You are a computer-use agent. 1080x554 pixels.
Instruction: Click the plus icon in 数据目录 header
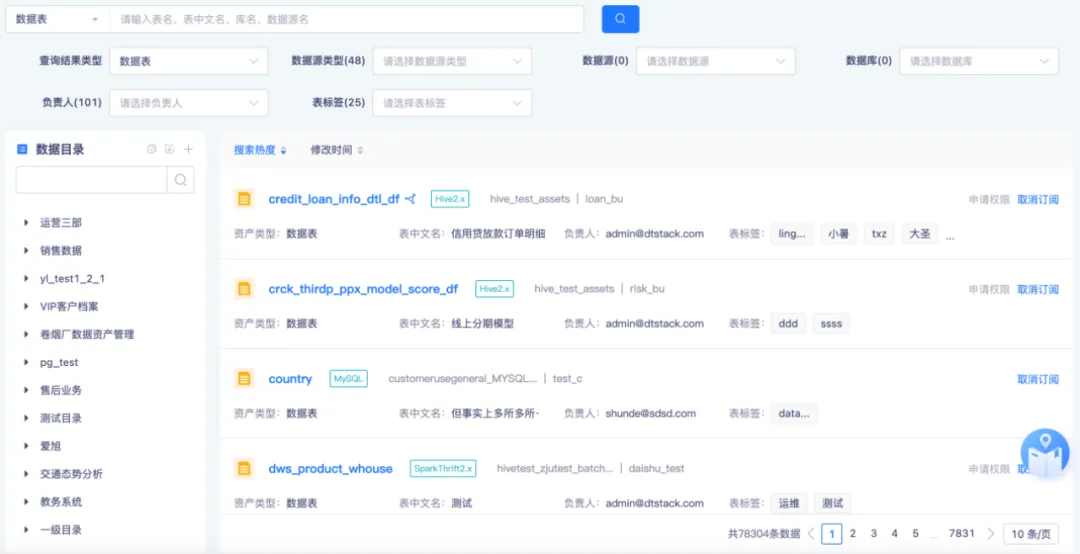point(188,149)
